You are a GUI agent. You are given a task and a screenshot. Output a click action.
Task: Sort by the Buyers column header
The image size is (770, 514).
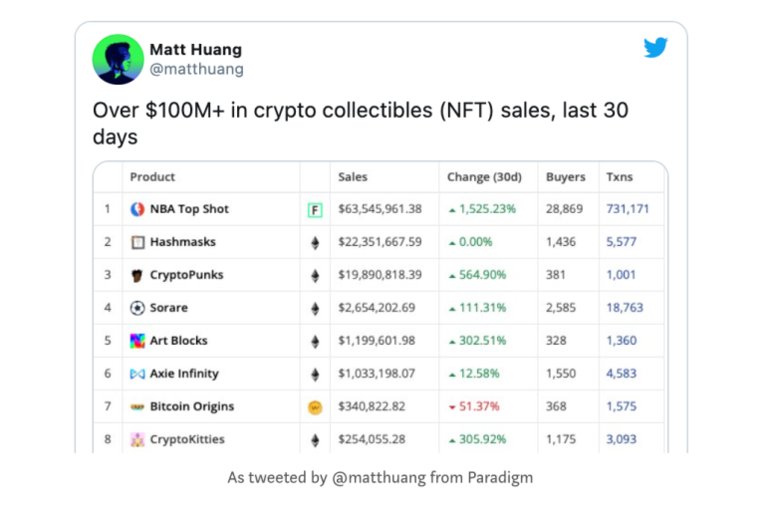pyautogui.click(x=566, y=177)
